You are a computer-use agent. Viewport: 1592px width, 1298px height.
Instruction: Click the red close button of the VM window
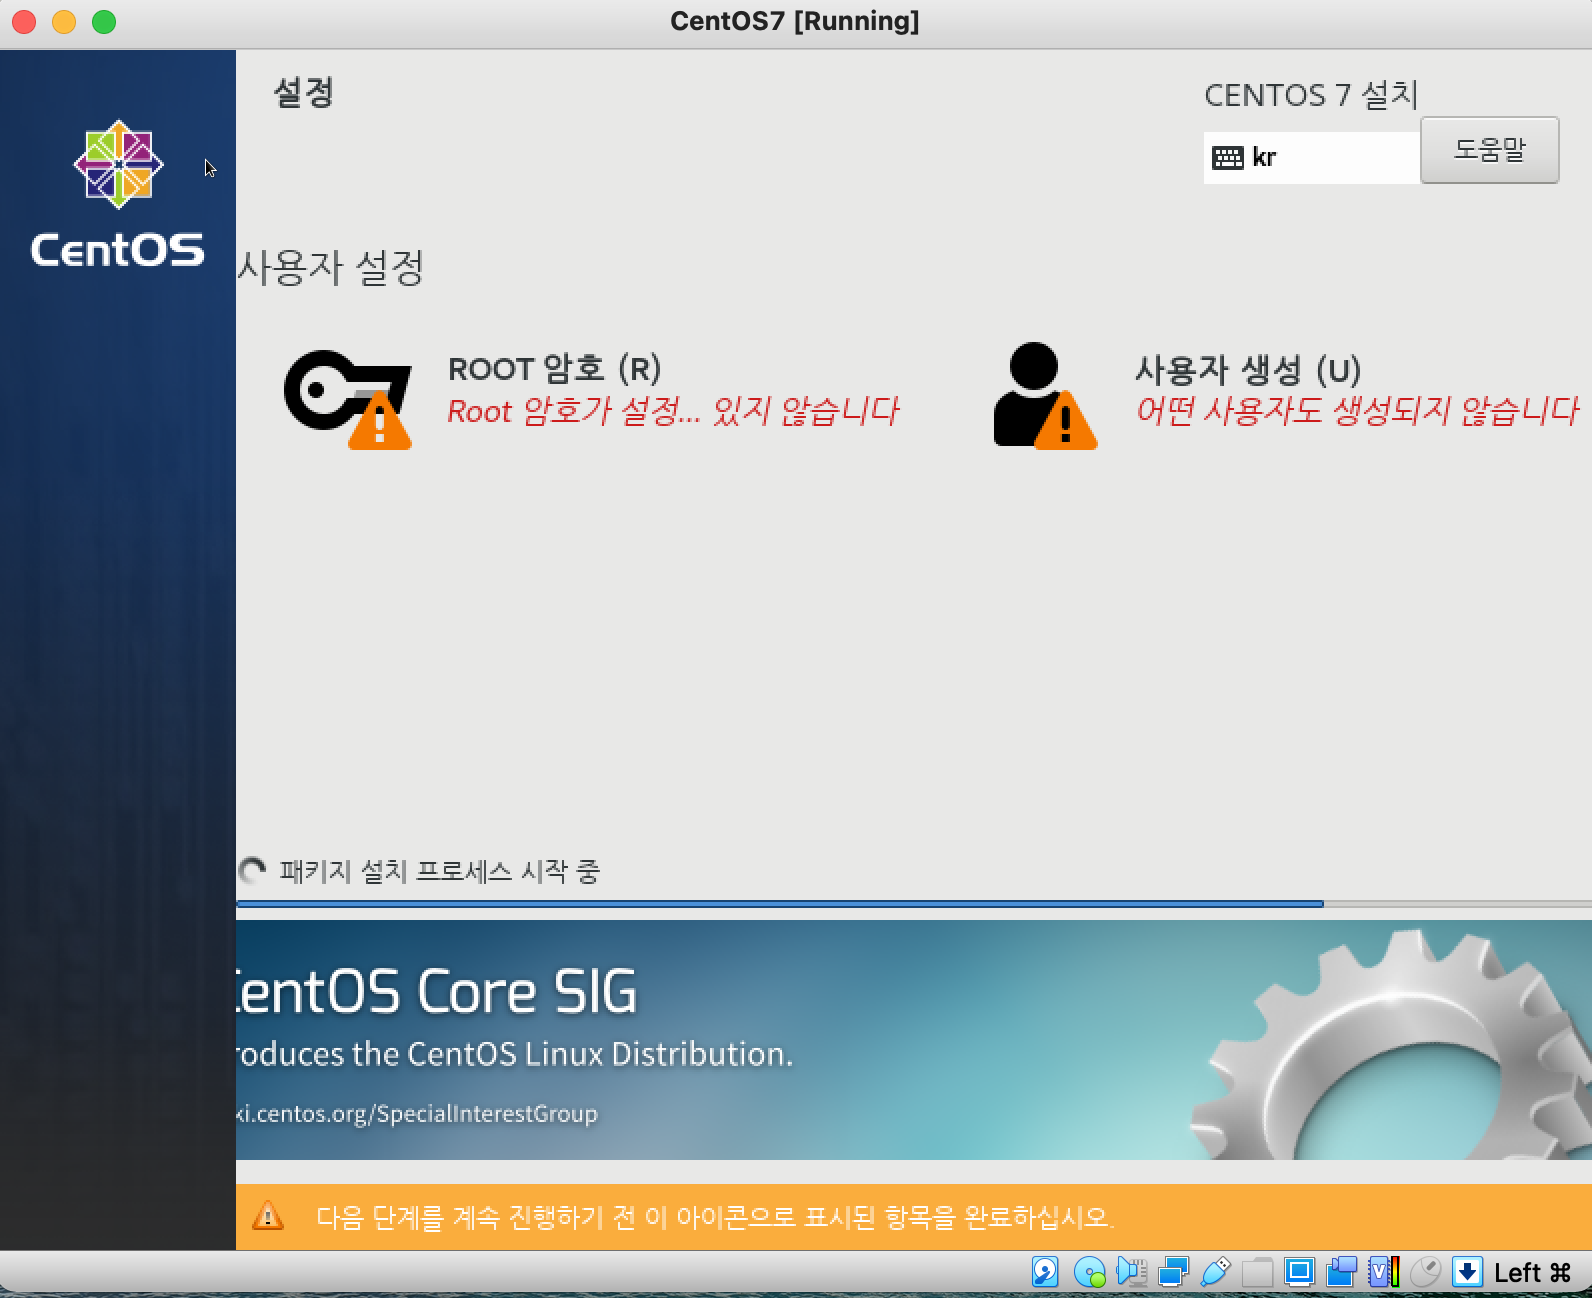click(x=24, y=22)
